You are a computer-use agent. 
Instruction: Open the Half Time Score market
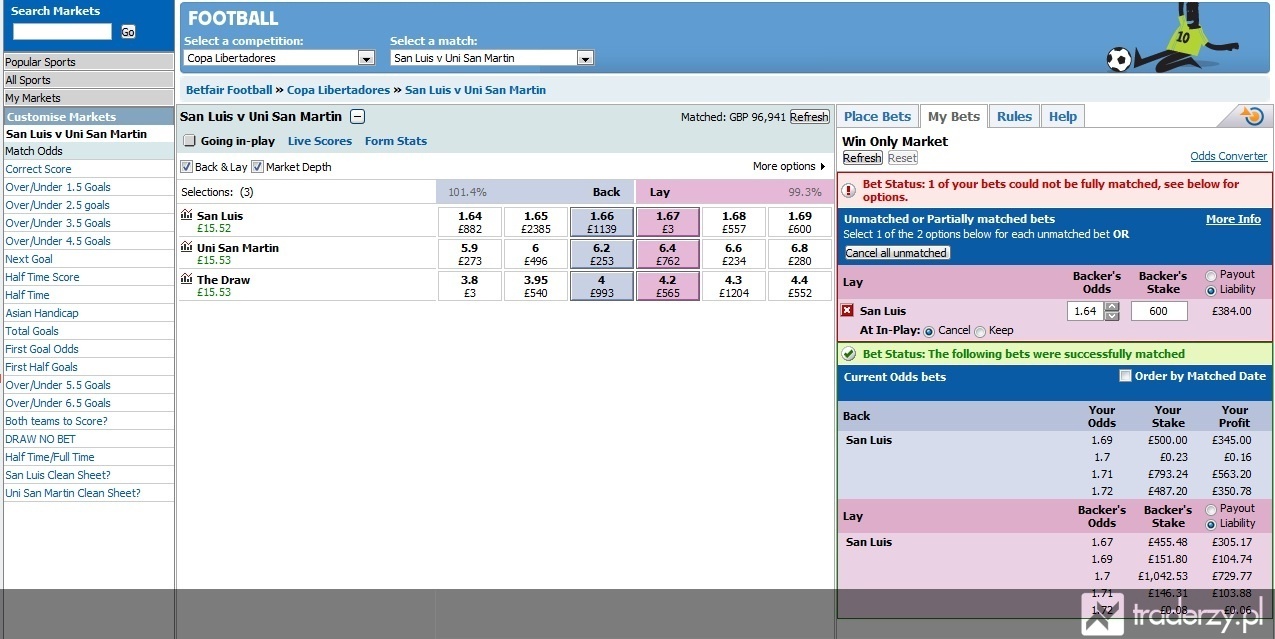[42, 277]
